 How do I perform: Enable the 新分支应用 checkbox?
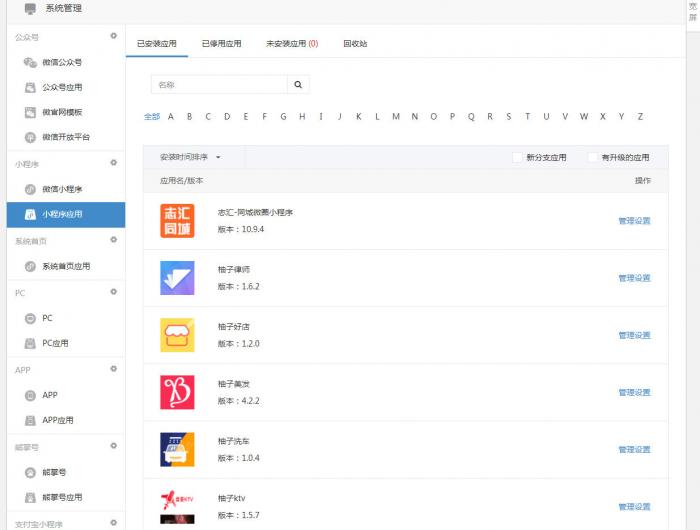click(x=517, y=157)
